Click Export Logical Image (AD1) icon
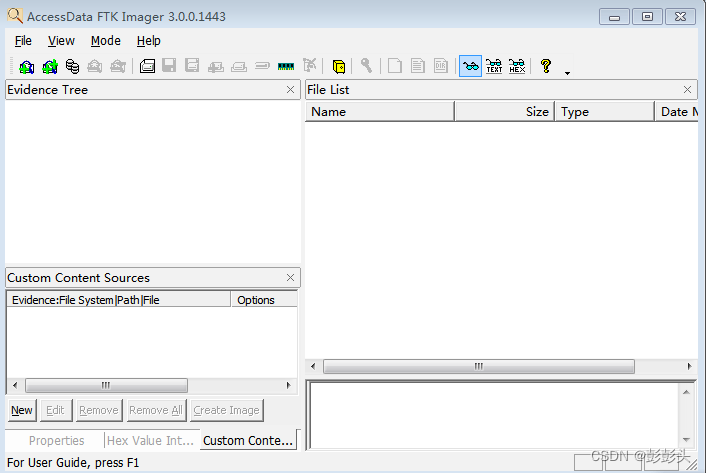 [x=192, y=66]
